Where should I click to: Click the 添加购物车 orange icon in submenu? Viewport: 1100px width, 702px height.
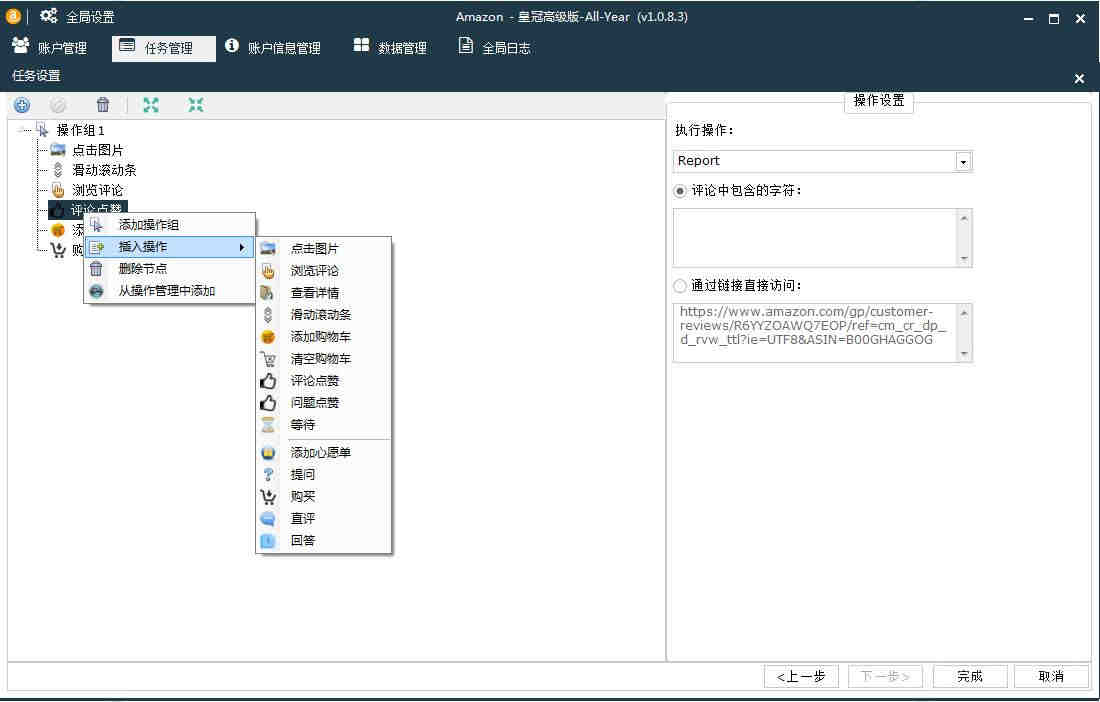coord(268,337)
